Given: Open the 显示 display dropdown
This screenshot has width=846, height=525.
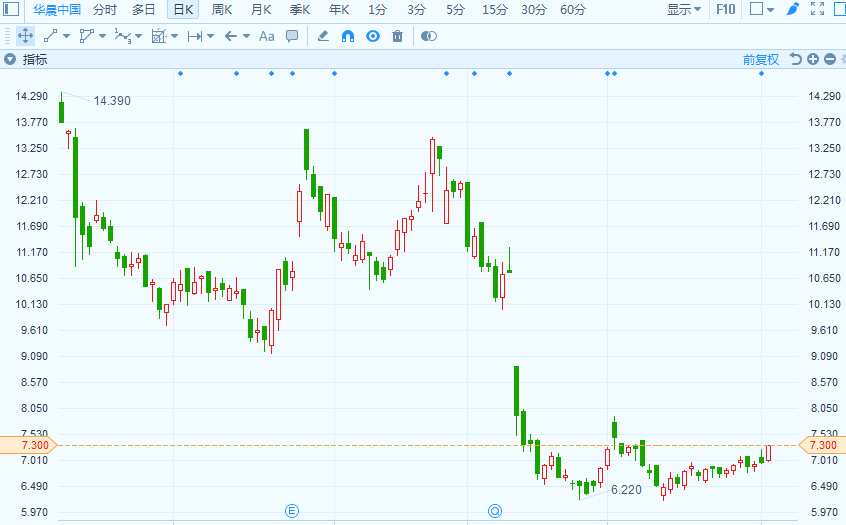Looking at the screenshot, I should pyautogui.click(x=684, y=9).
